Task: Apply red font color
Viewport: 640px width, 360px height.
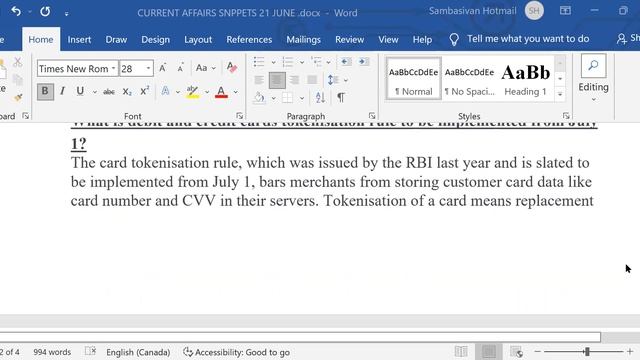Action: tap(221, 92)
